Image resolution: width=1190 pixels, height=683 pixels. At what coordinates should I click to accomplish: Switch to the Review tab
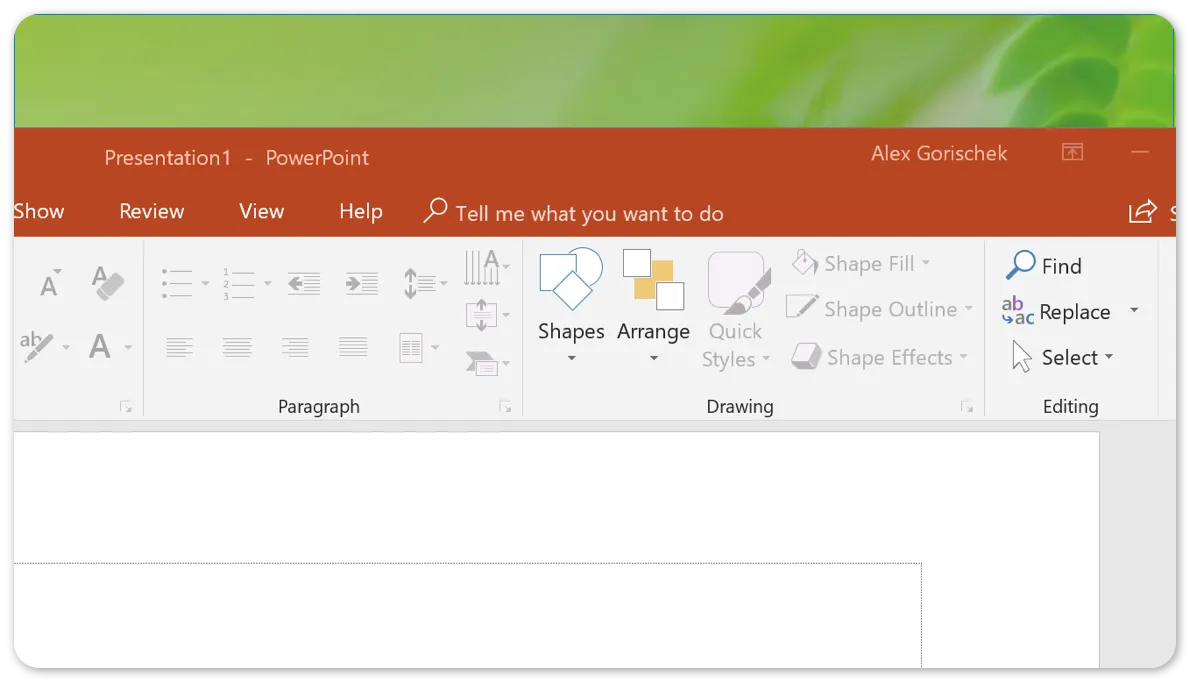(x=151, y=211)
